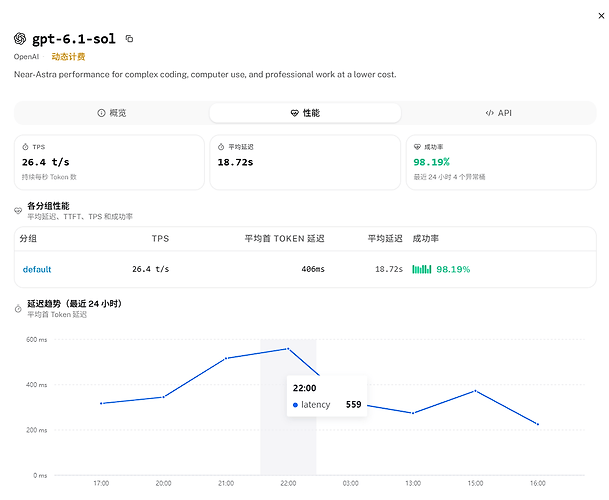Viewport: 609px width, 500px height.
Task: Click the 400 ms y-axis label
Action: tap(37, 385)
